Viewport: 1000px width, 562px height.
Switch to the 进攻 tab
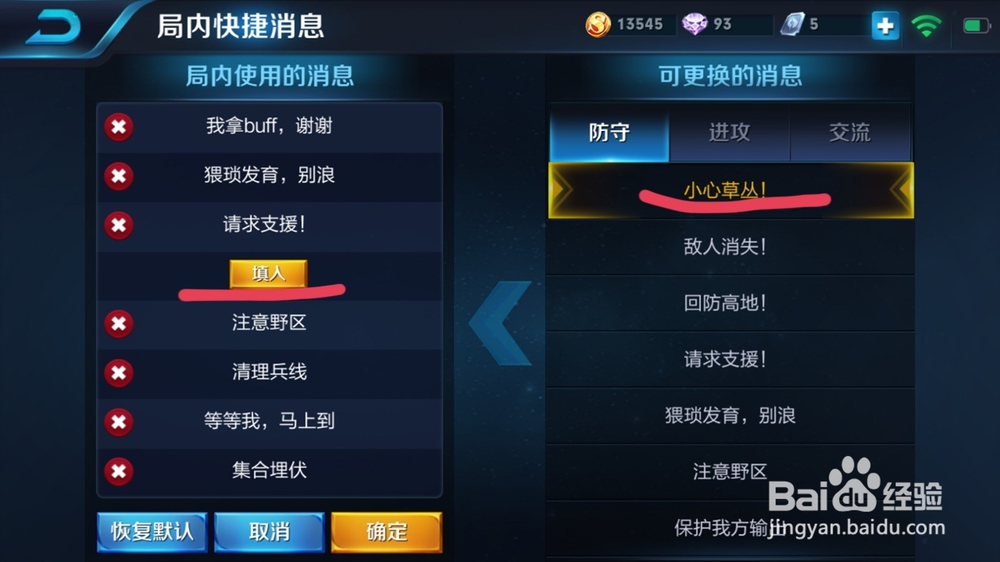coord(730,133)
